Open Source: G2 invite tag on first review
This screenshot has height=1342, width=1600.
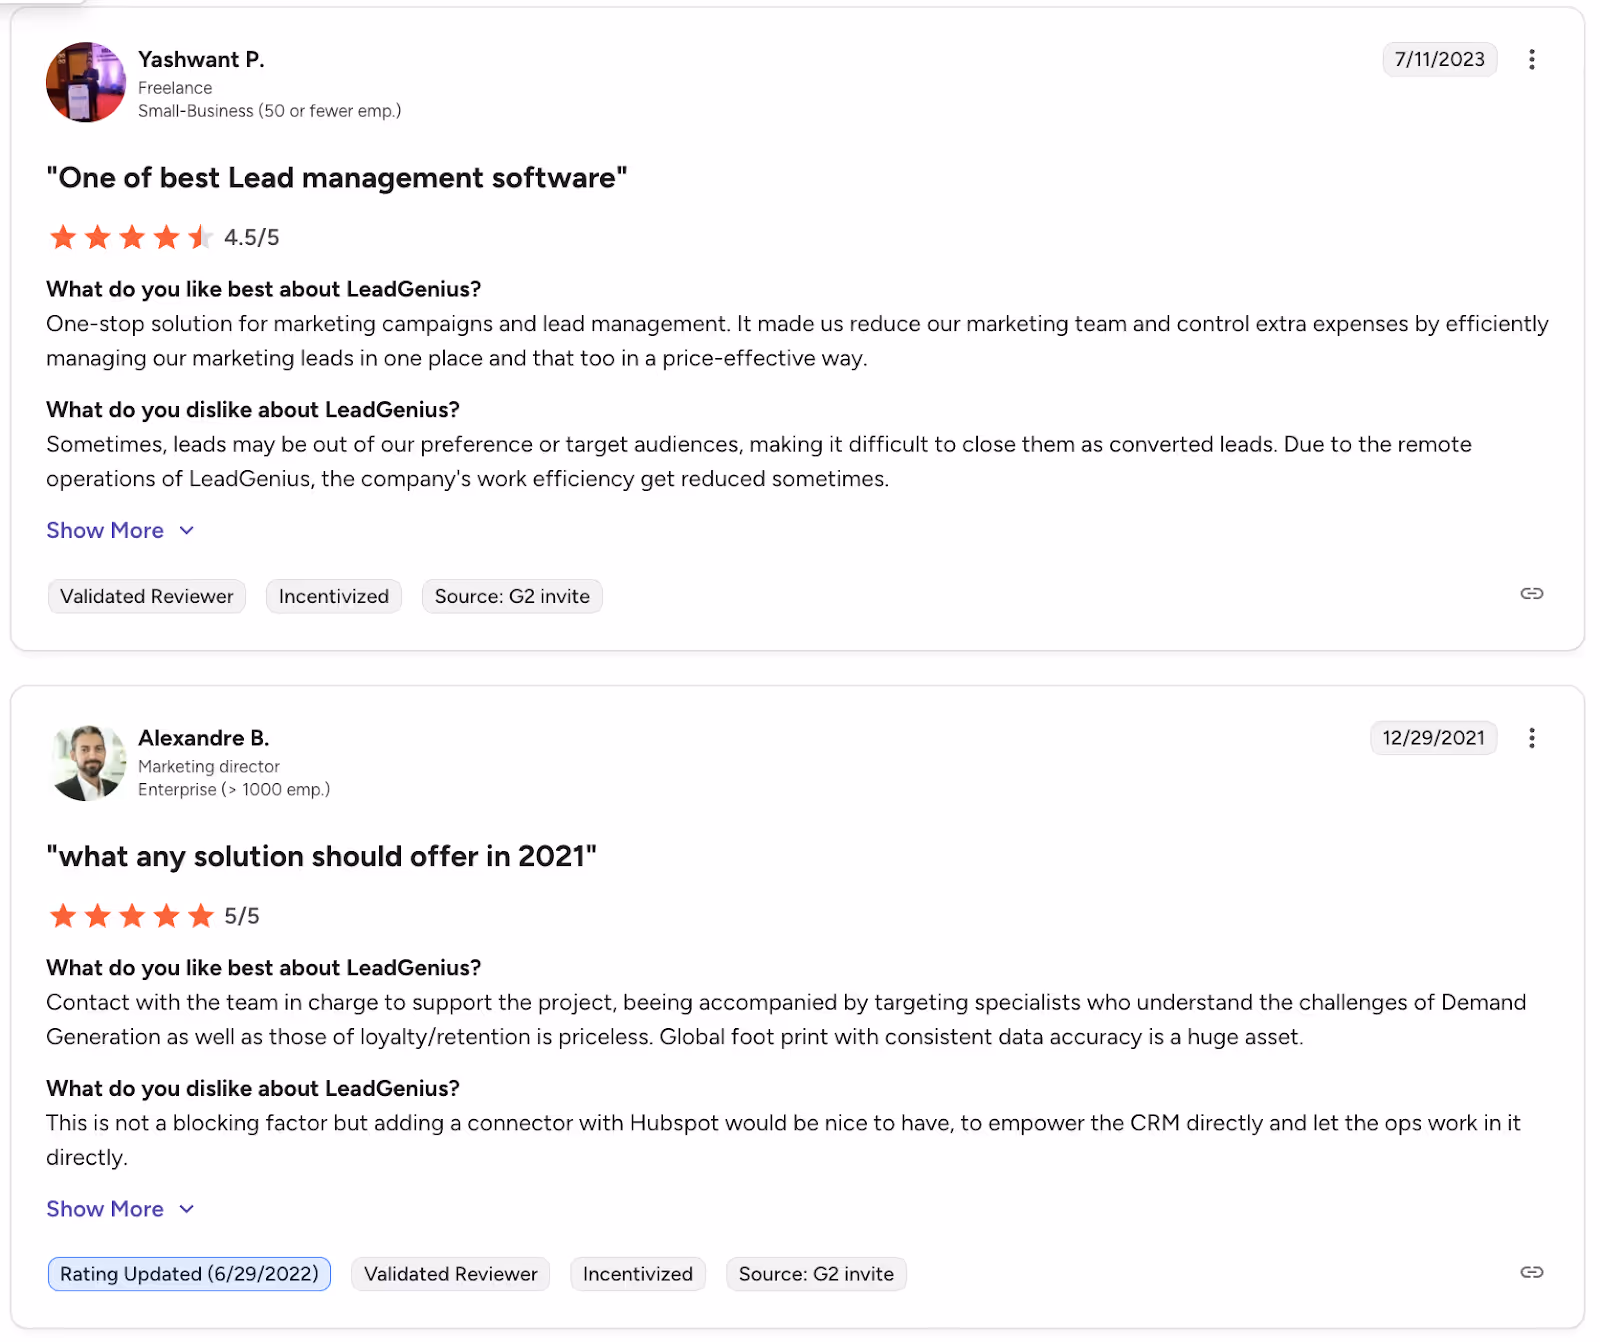(x=511, y=596)
